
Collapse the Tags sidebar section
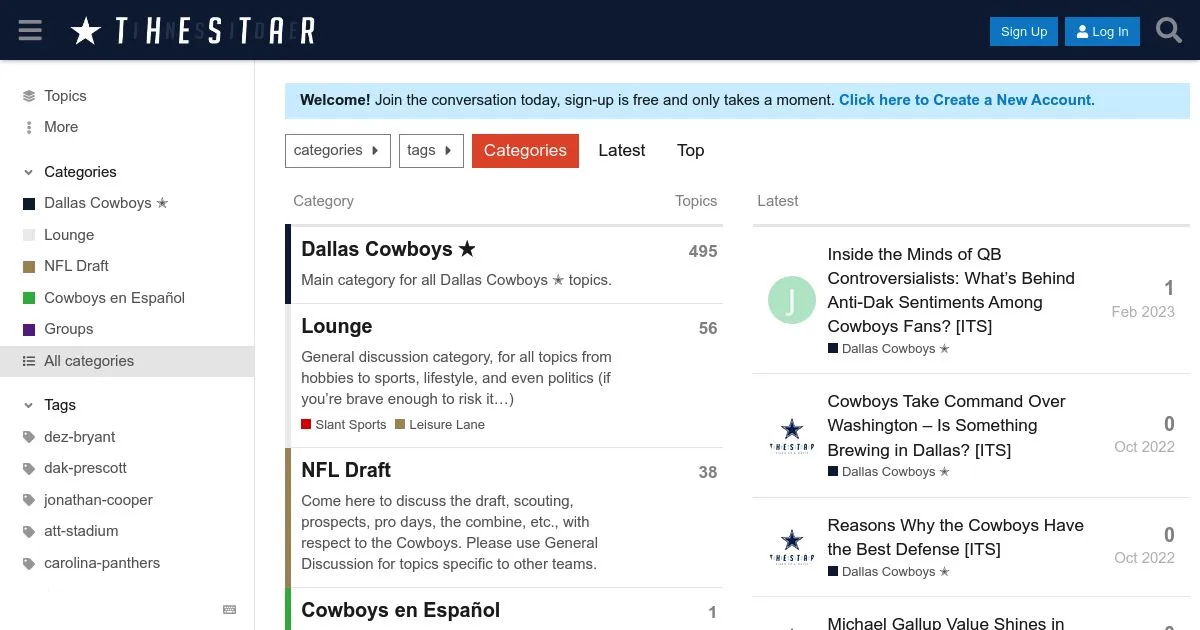coord(29,405)
